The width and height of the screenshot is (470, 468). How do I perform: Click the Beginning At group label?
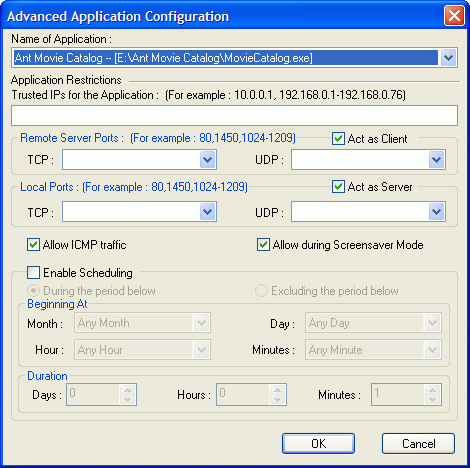57,304
